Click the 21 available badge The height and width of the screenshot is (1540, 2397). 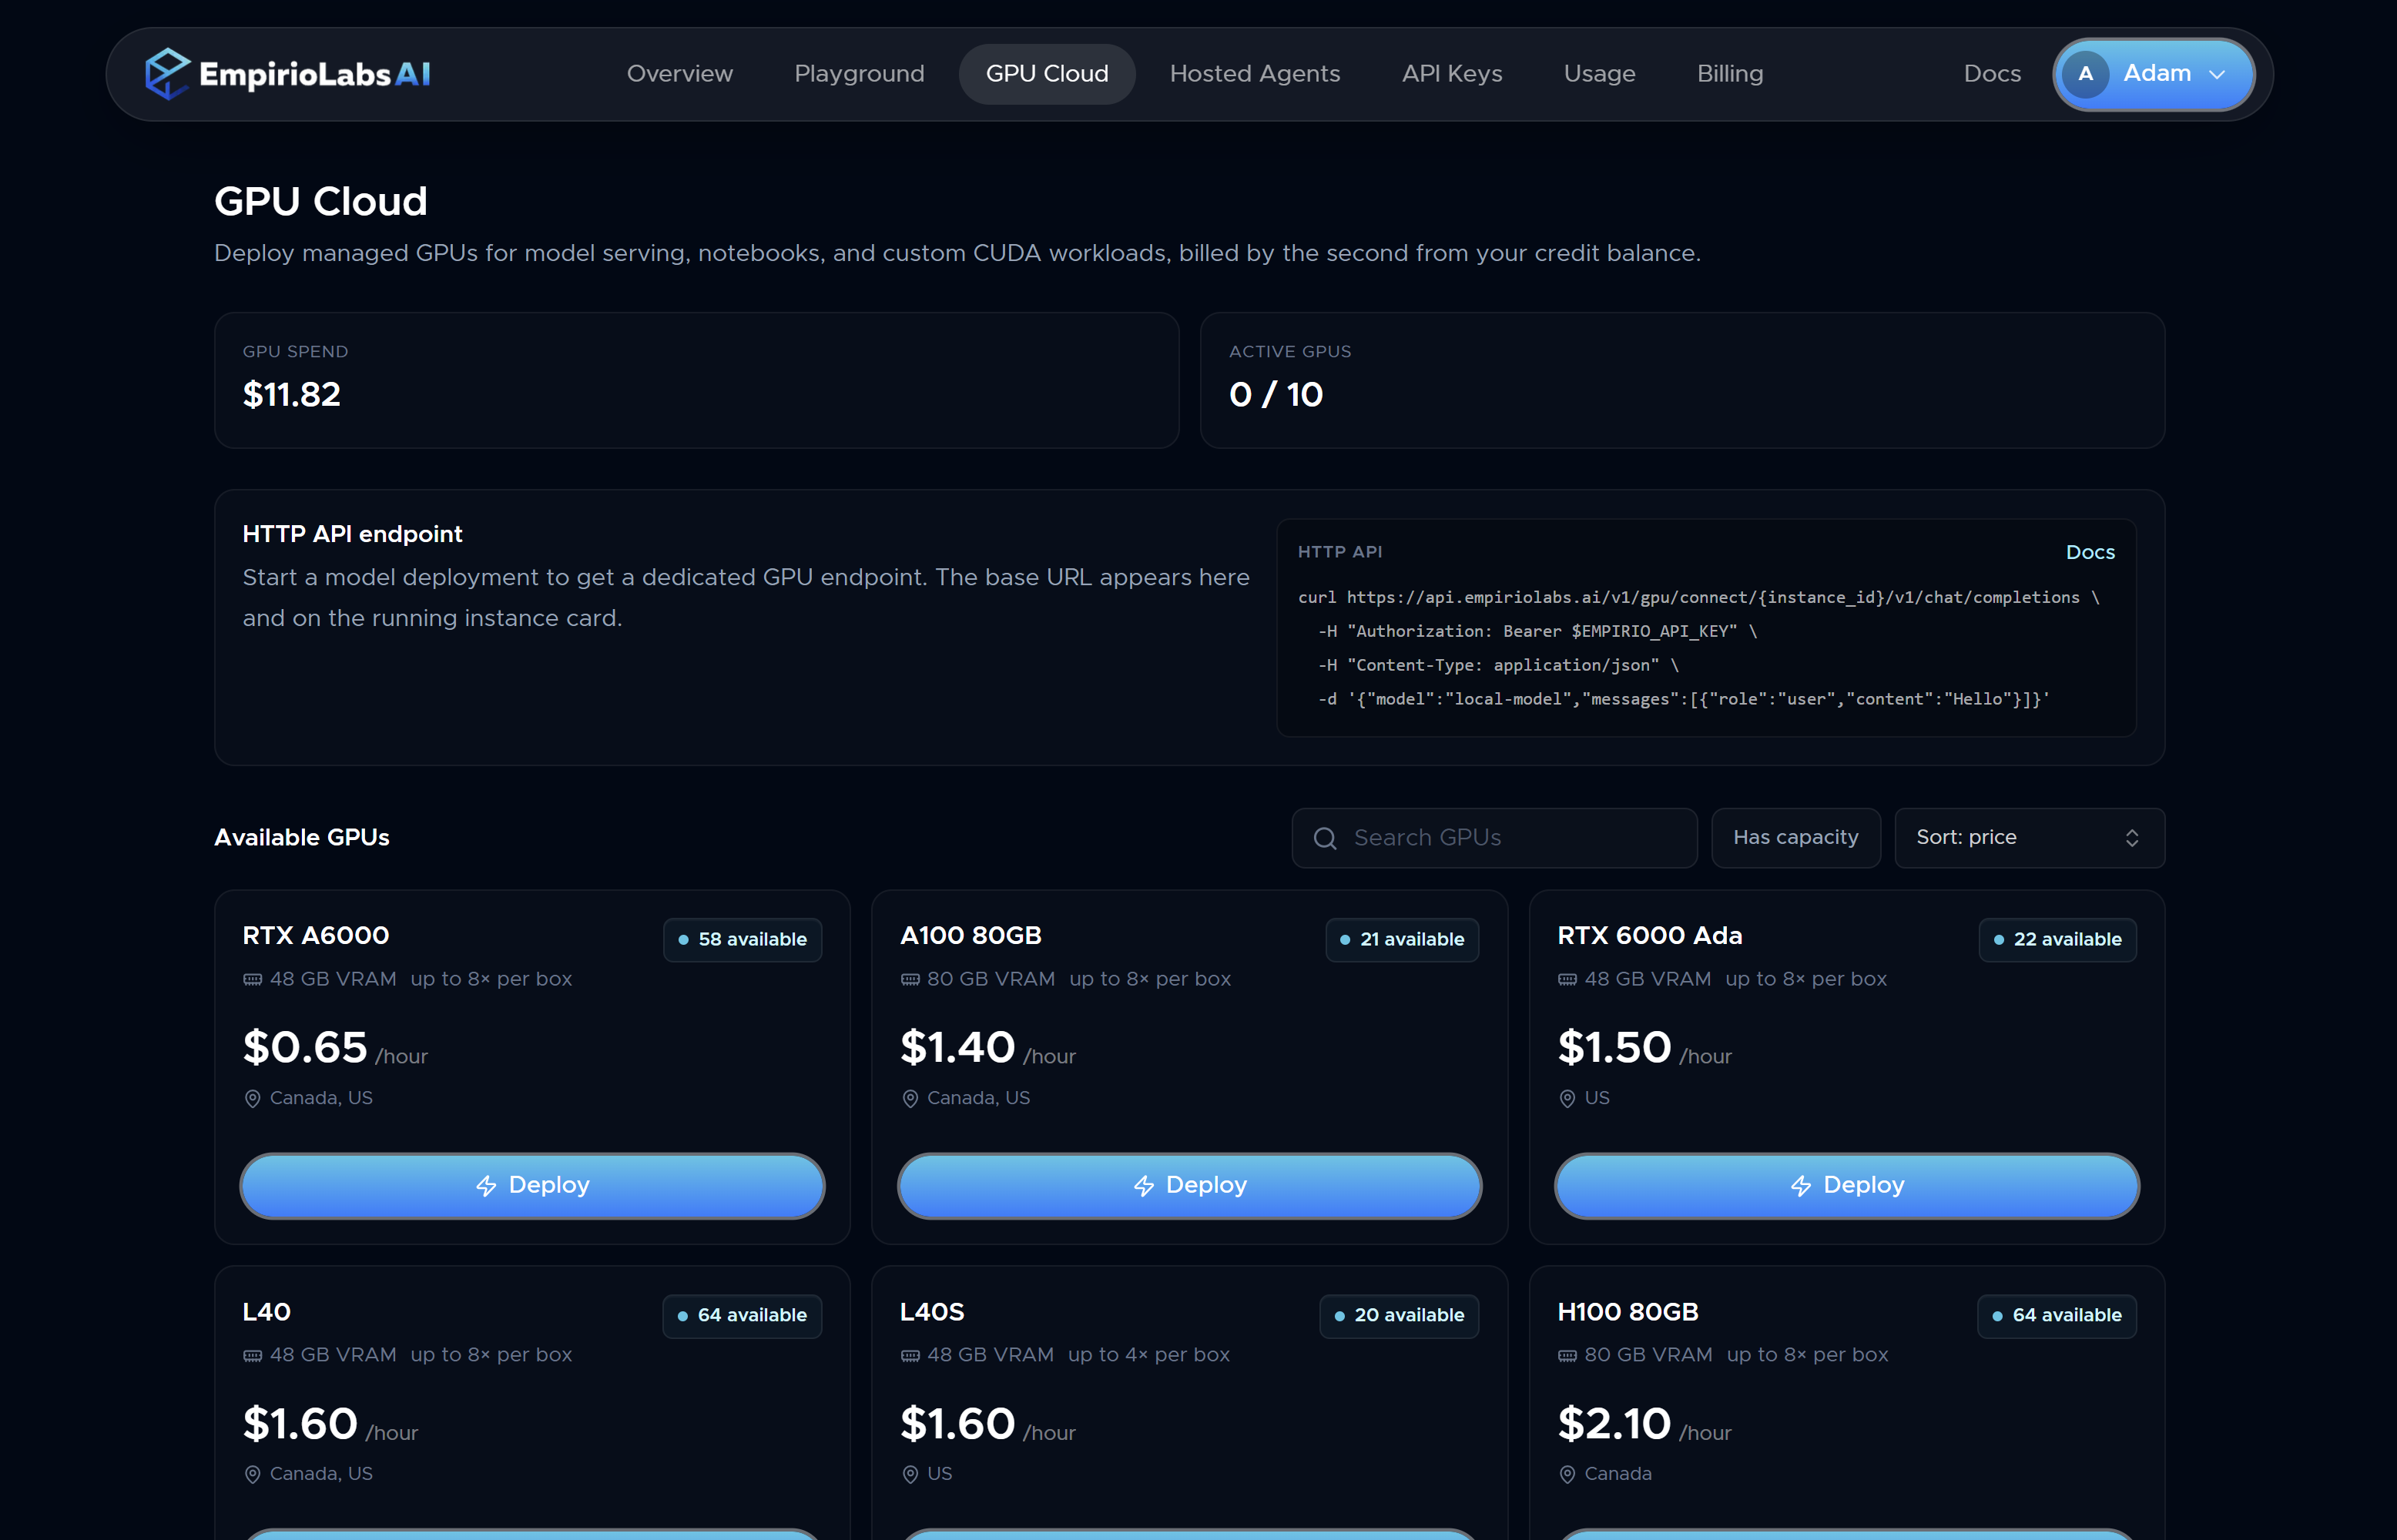(1402, 940)
